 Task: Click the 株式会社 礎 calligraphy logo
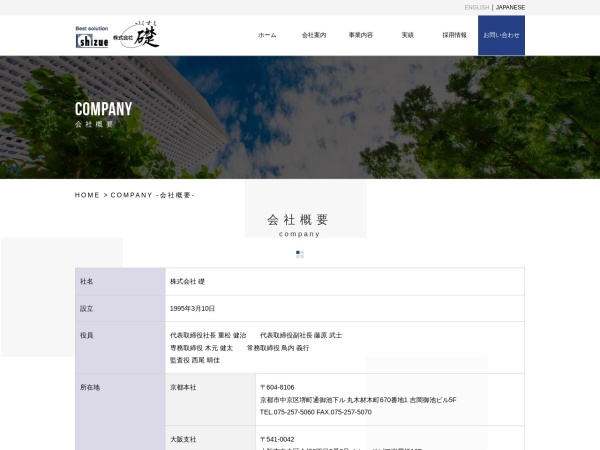[x=136, y=34]
